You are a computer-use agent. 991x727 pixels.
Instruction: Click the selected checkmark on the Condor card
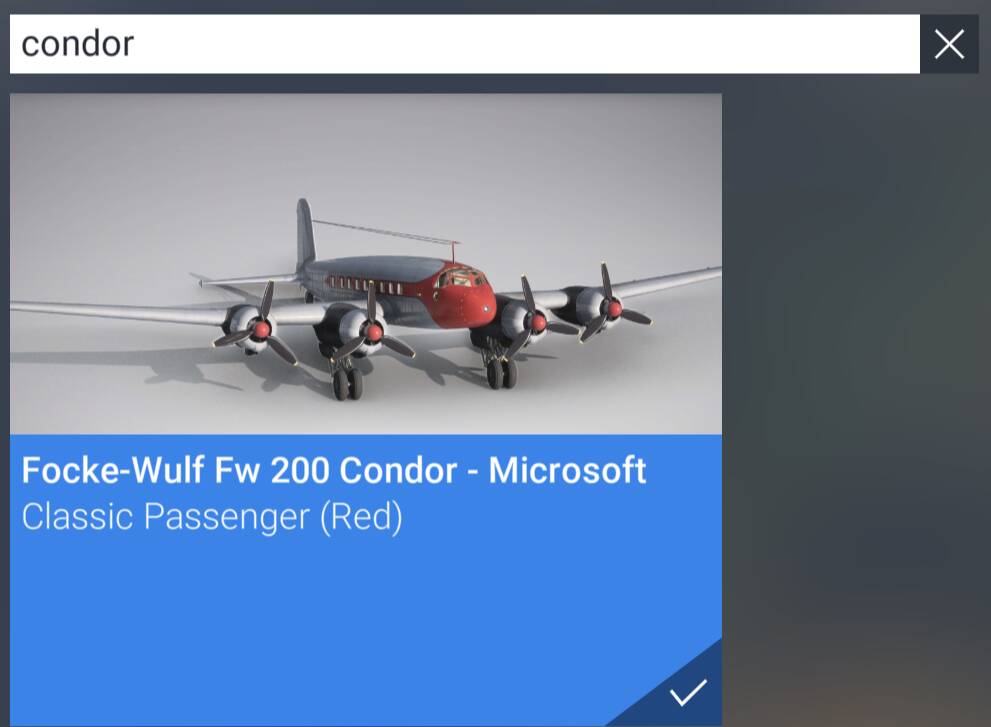point(688,693)
